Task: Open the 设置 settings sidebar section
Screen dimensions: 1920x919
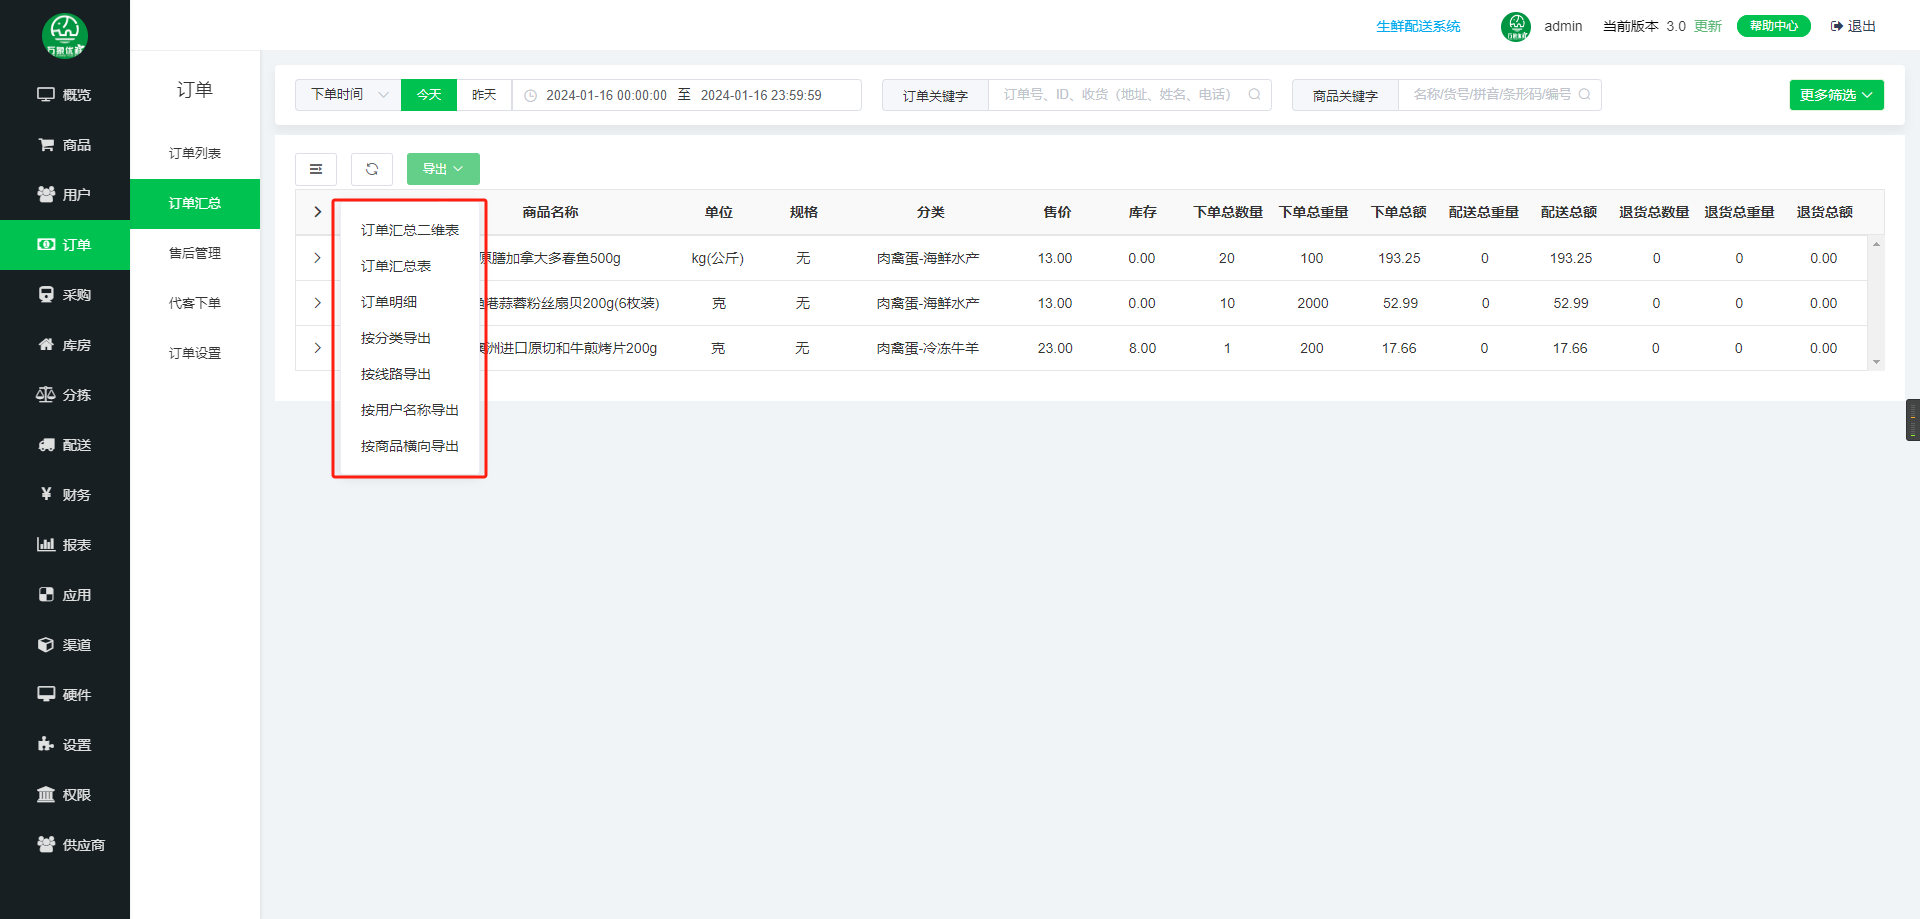Action: [x=65, y=745]
